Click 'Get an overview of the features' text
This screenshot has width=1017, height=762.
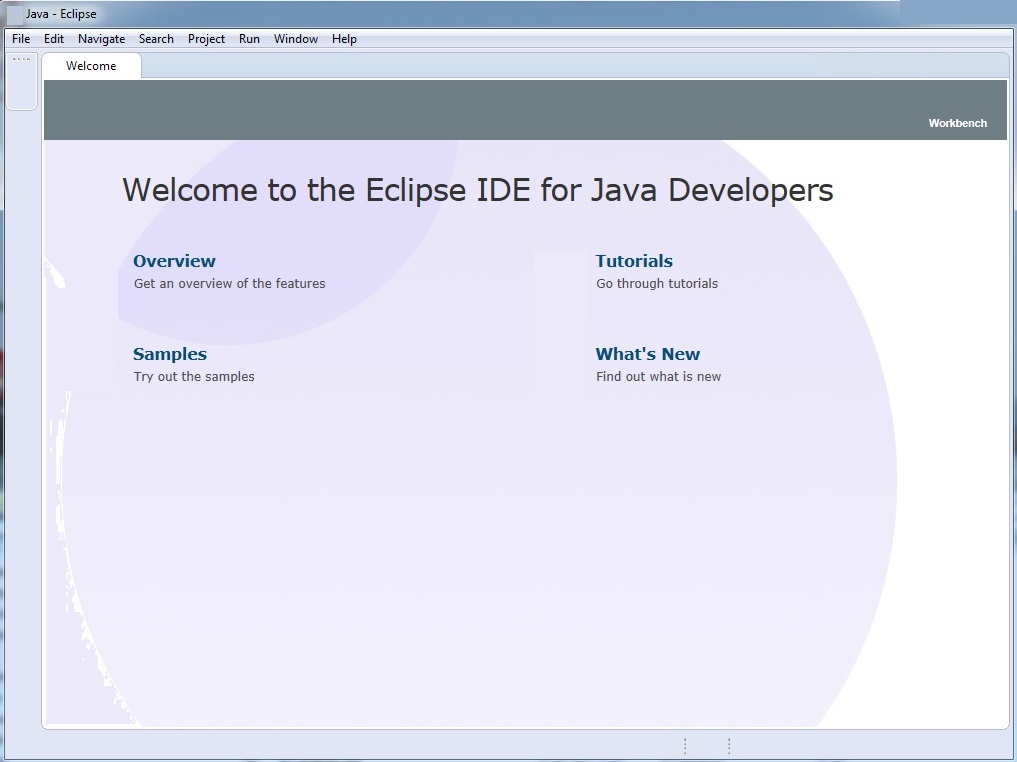click(230, 283)
